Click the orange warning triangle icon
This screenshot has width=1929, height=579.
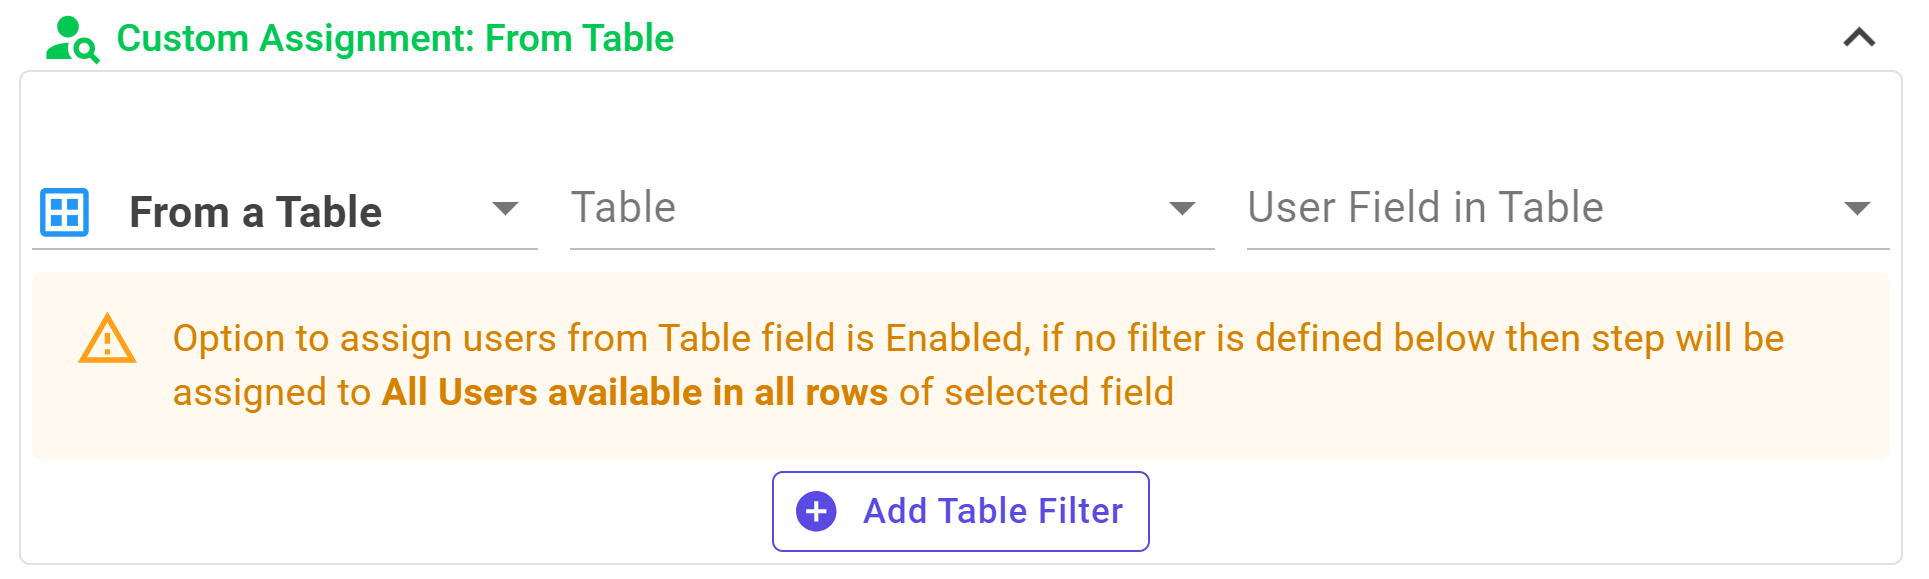click(107, 339)
